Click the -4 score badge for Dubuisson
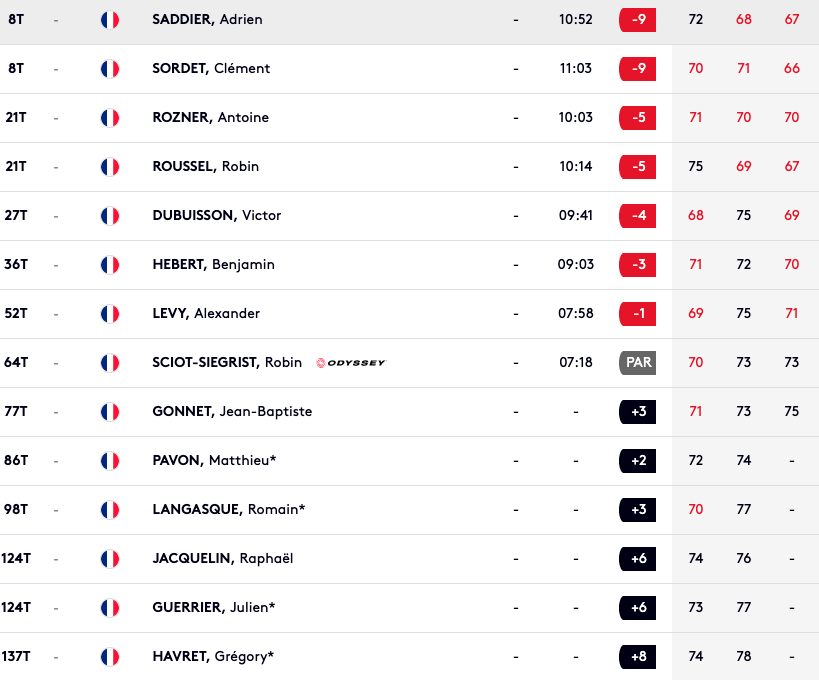Viewport: 819px width, 680px height. [x=637, y=216]
